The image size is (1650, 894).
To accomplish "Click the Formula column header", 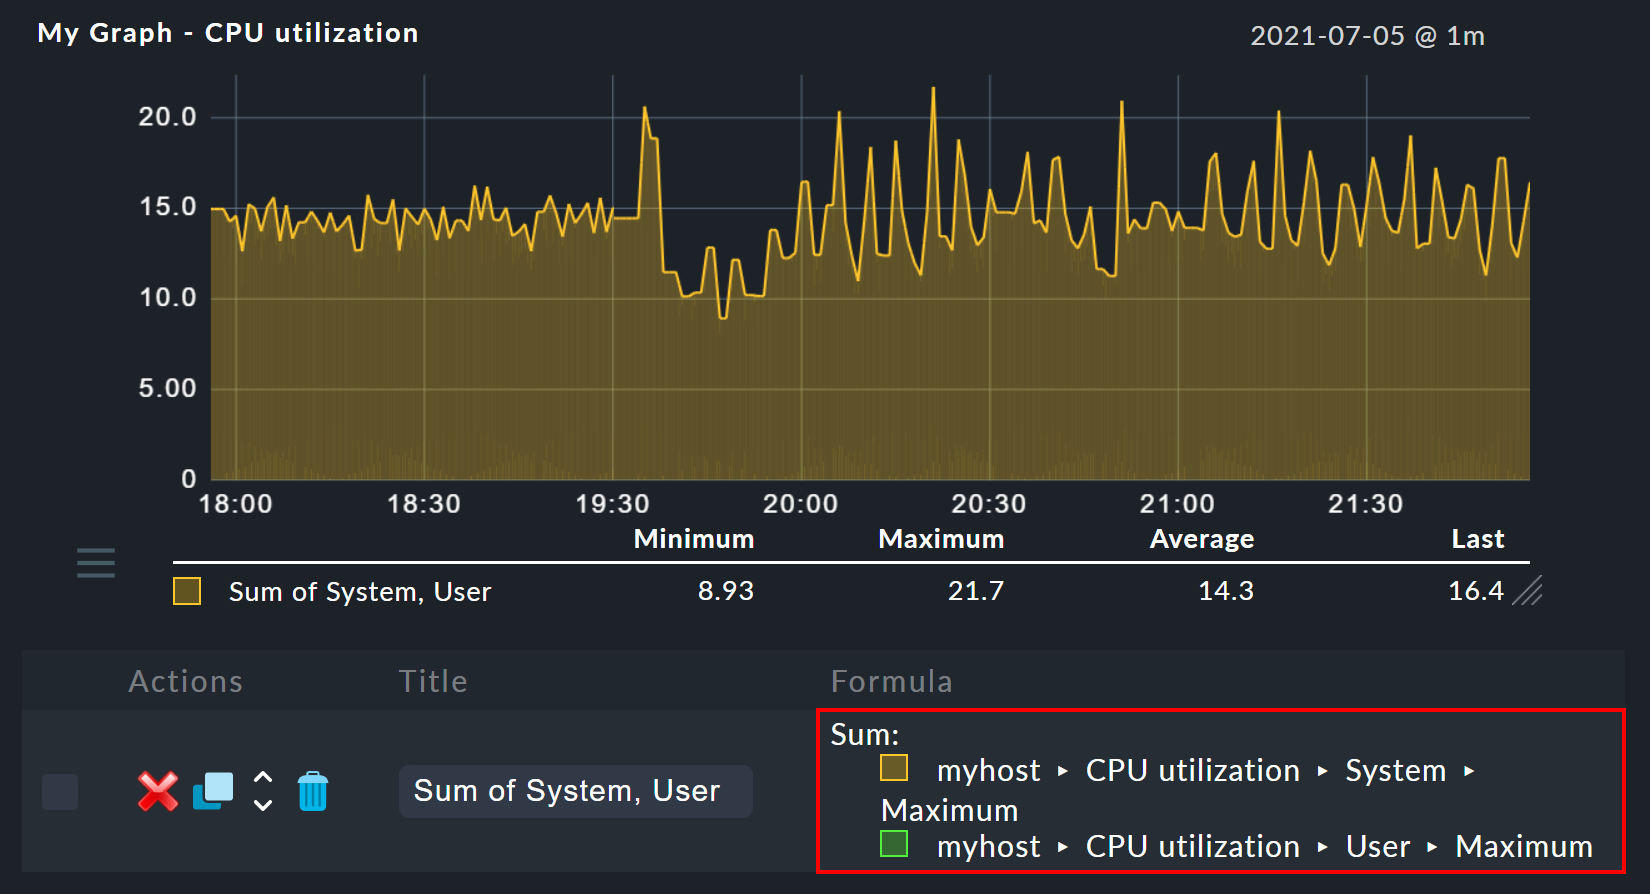I will (x=891, y=681).
